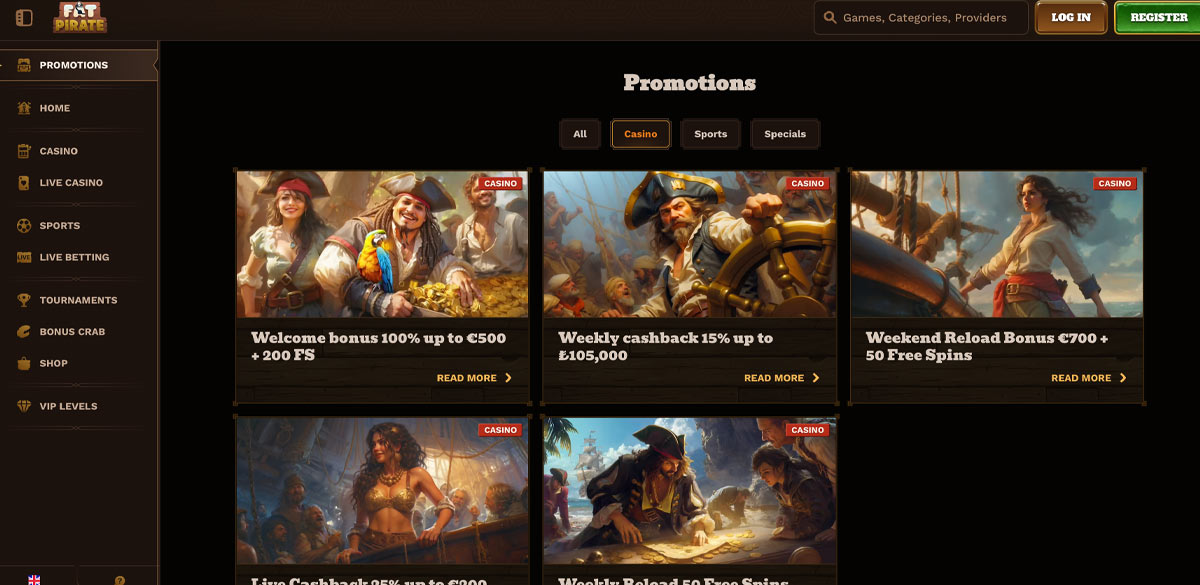Switch to the Casino filter tab
This screenshot has height=585, width=1200.
[640, 133]
